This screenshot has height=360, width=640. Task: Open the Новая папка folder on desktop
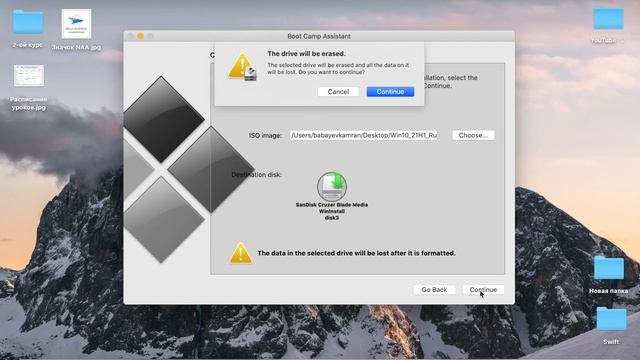coord(609,268)
